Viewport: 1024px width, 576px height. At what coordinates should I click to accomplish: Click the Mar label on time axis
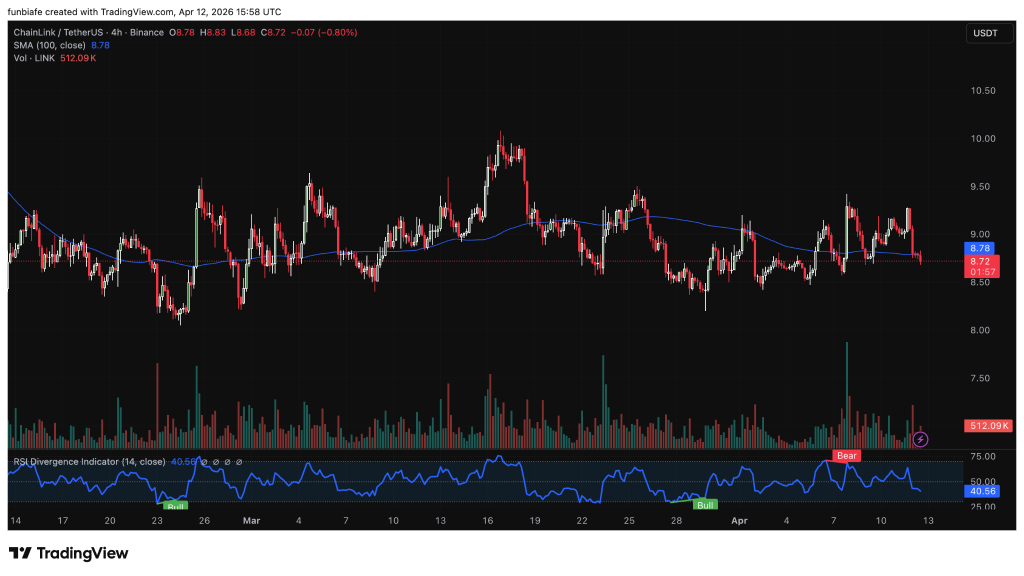point(251,521)
